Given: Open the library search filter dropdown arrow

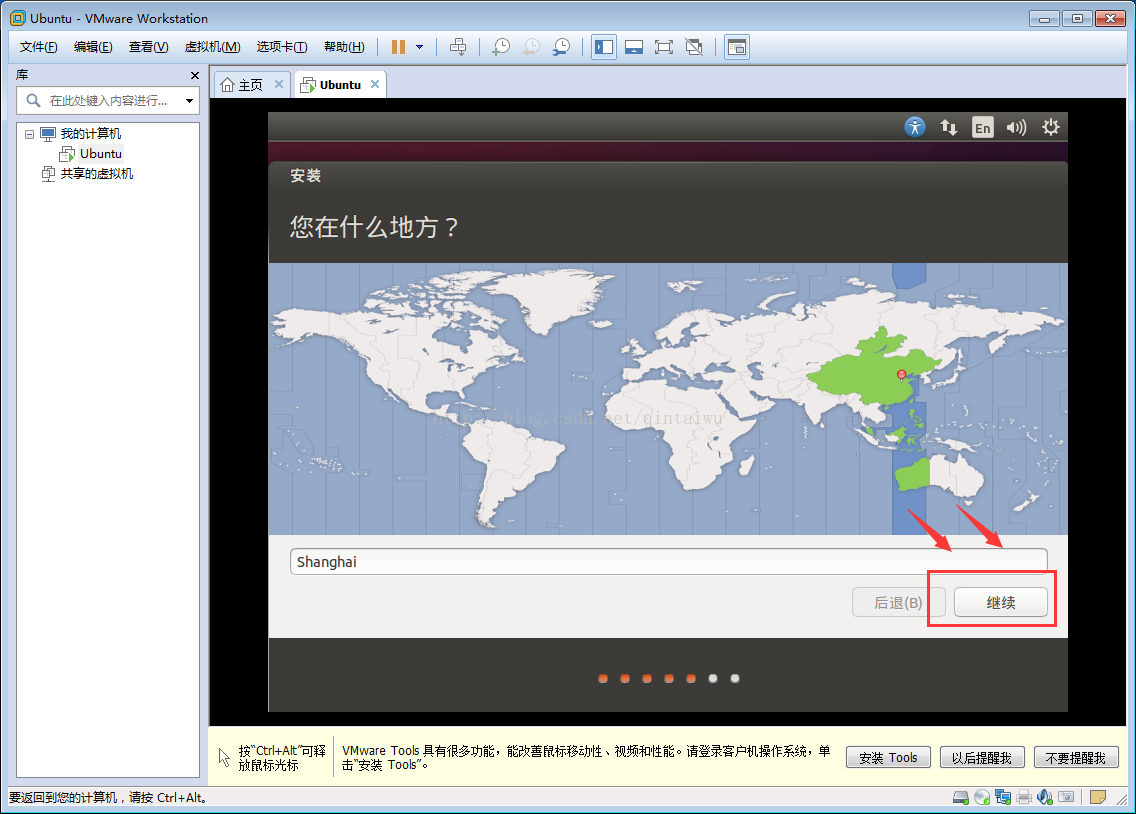Looking at the screenshot, I should point(189,101).
